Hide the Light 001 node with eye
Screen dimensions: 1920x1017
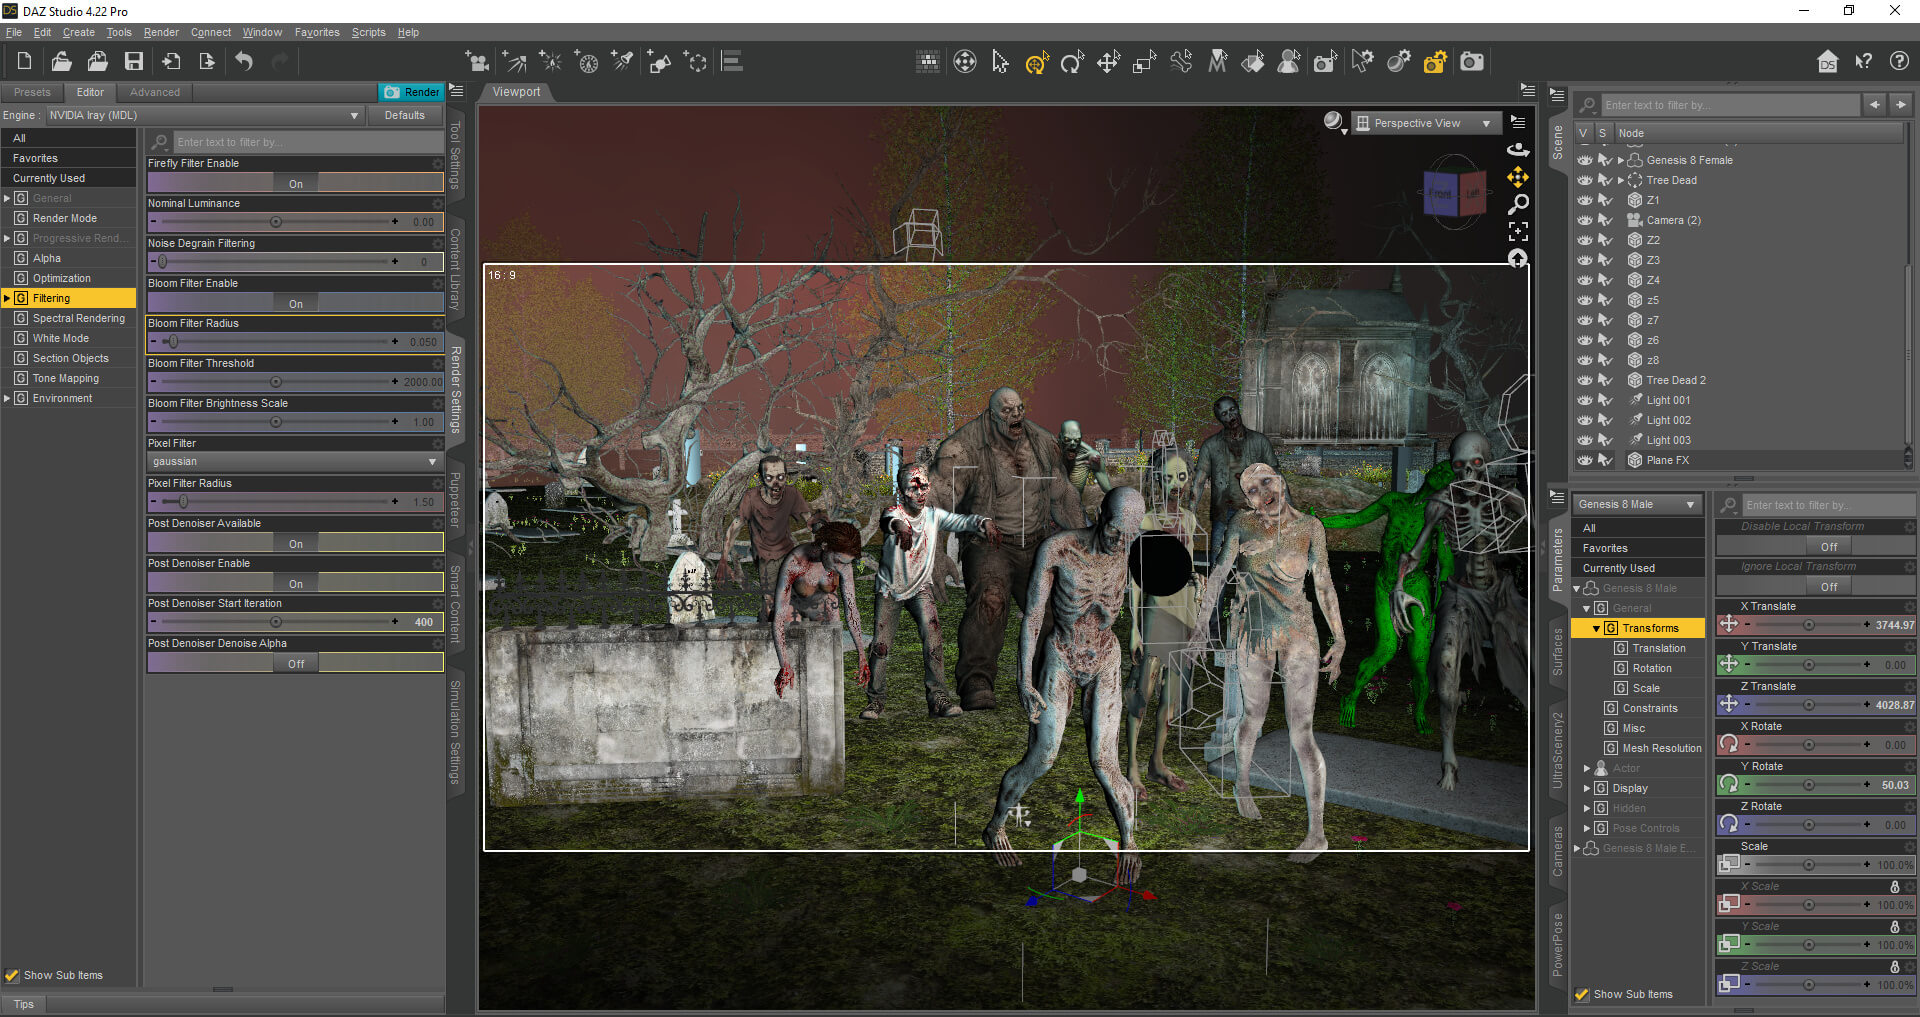pyautogui.click(x=1585, y=400)
